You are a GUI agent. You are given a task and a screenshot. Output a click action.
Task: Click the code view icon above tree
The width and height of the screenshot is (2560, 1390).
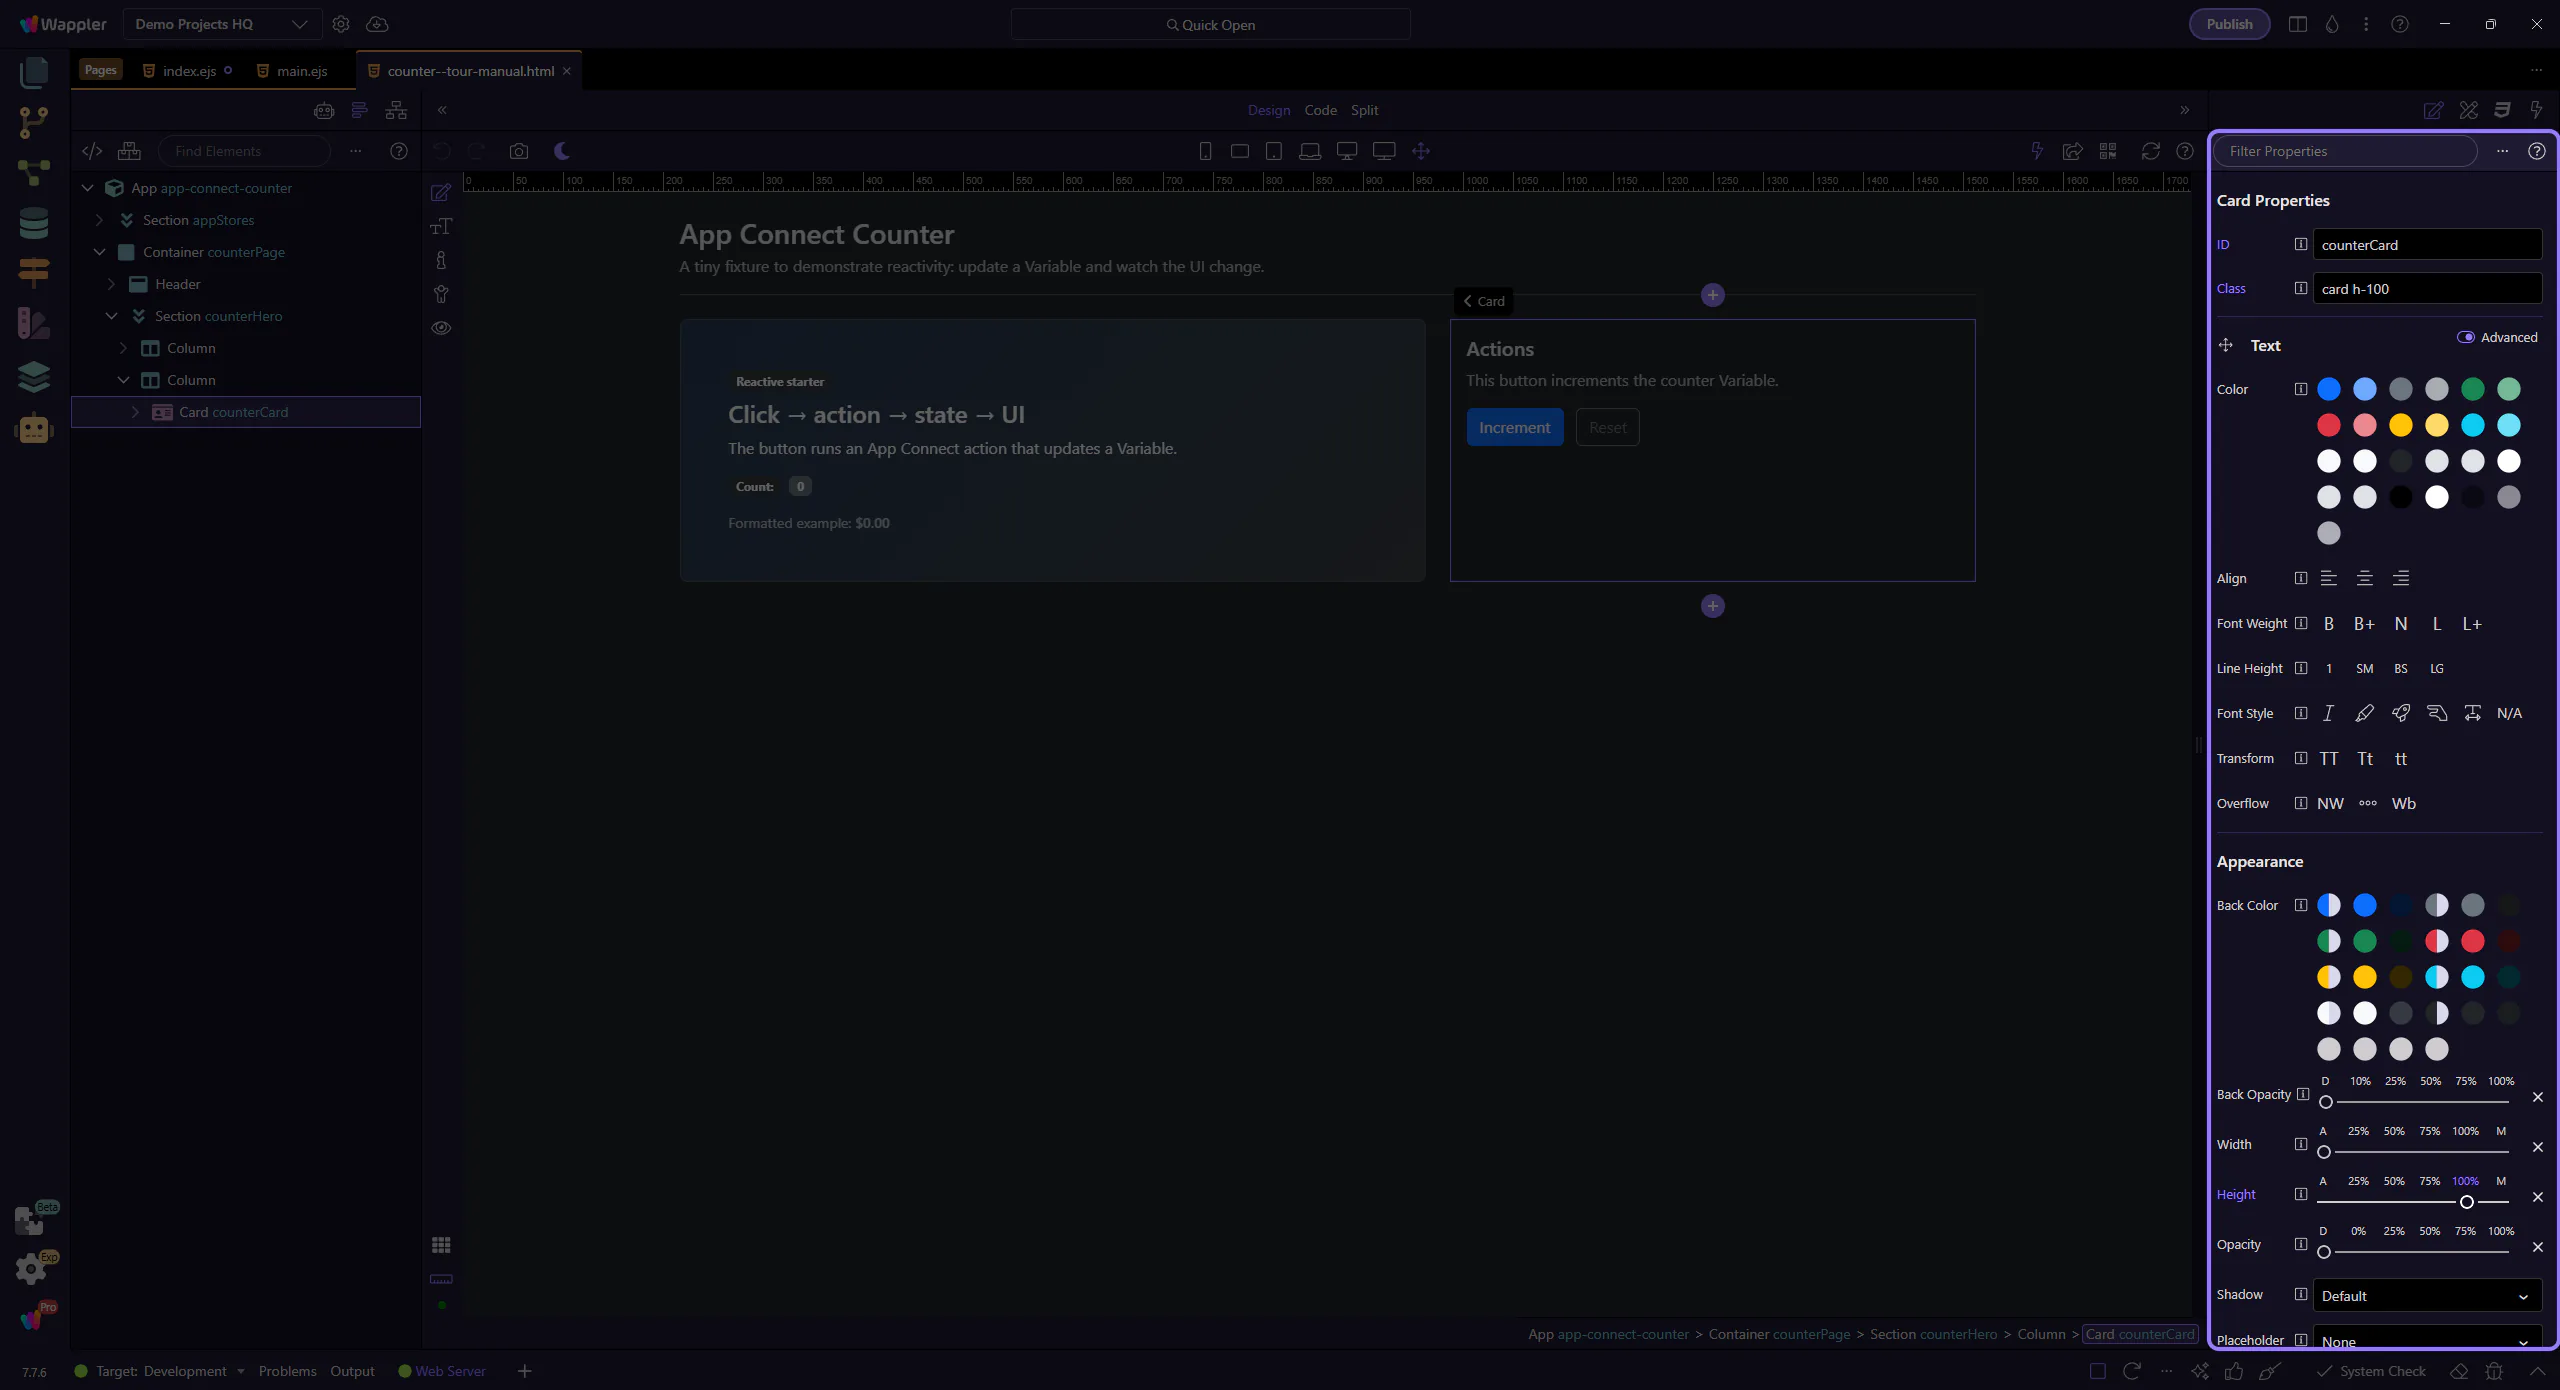pos(92,151)
